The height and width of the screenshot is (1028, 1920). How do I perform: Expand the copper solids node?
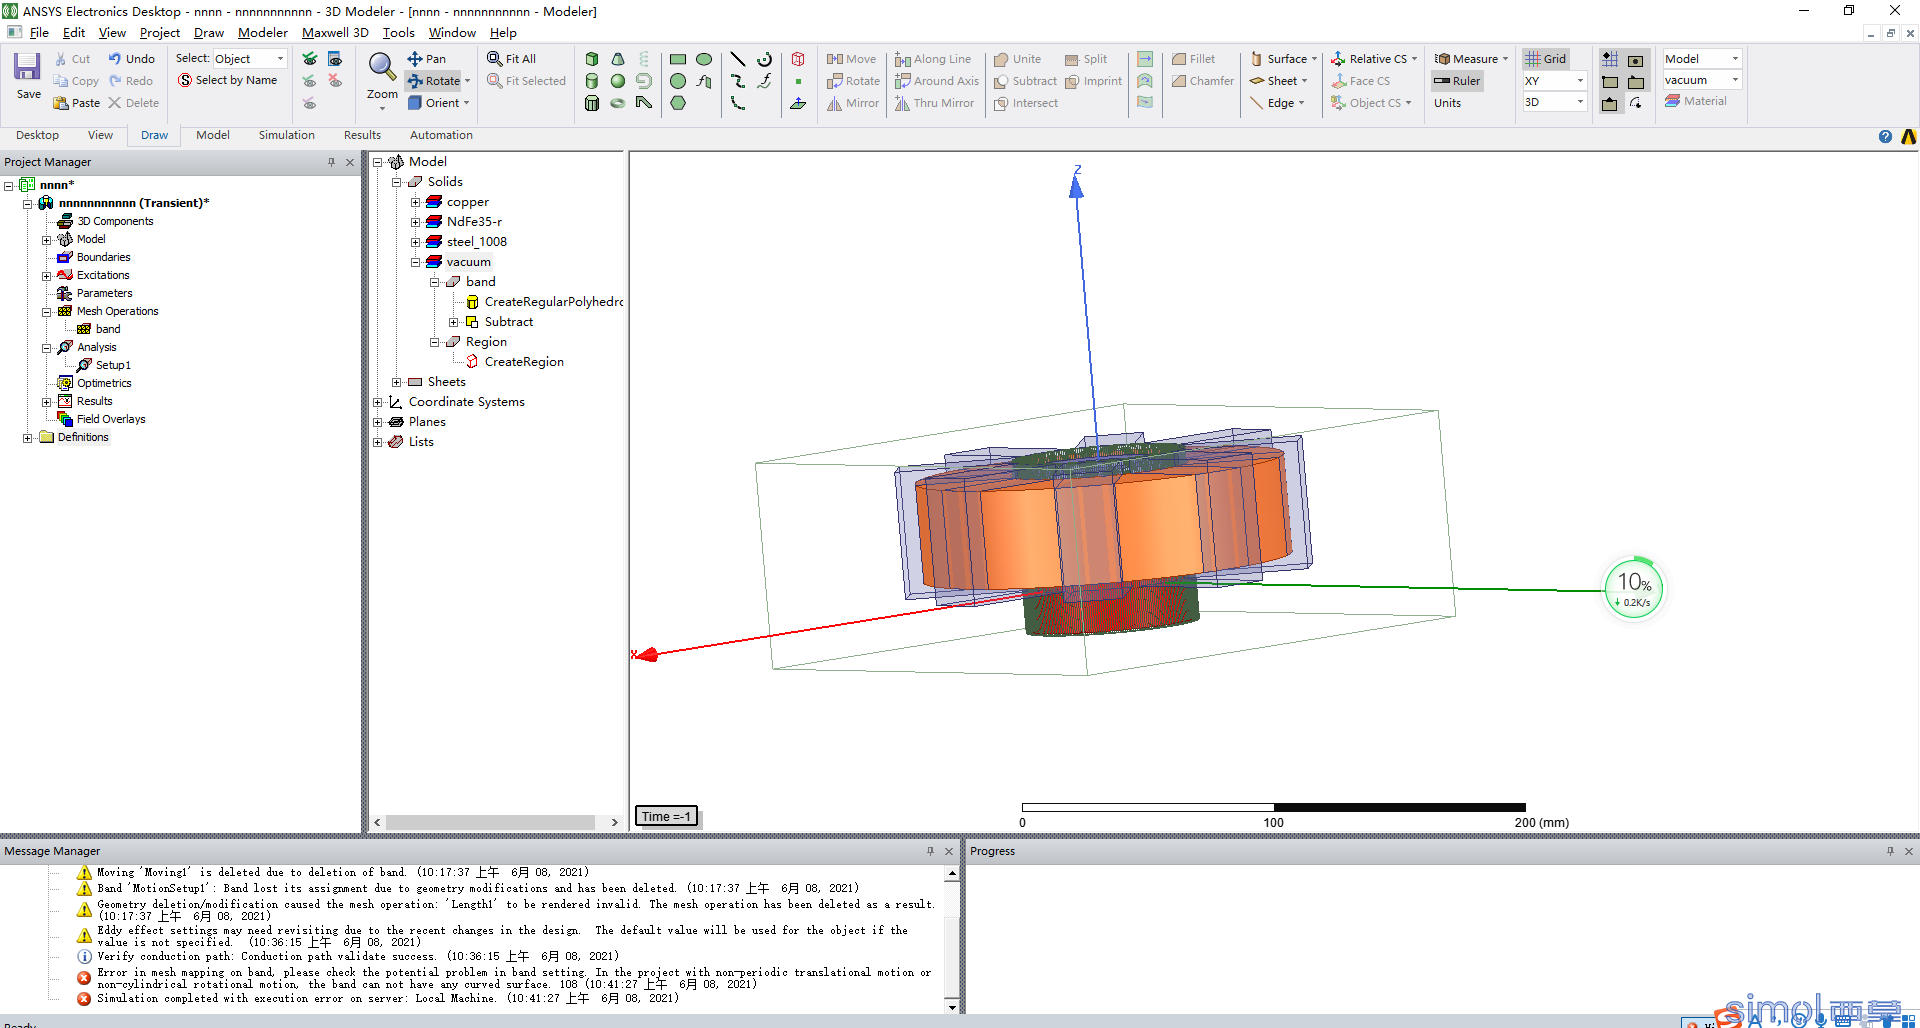point(416,202)
